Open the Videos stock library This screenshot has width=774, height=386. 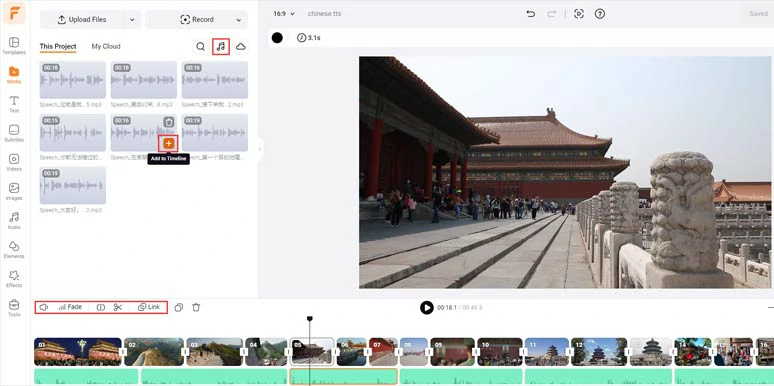click(x=14, y=162)
